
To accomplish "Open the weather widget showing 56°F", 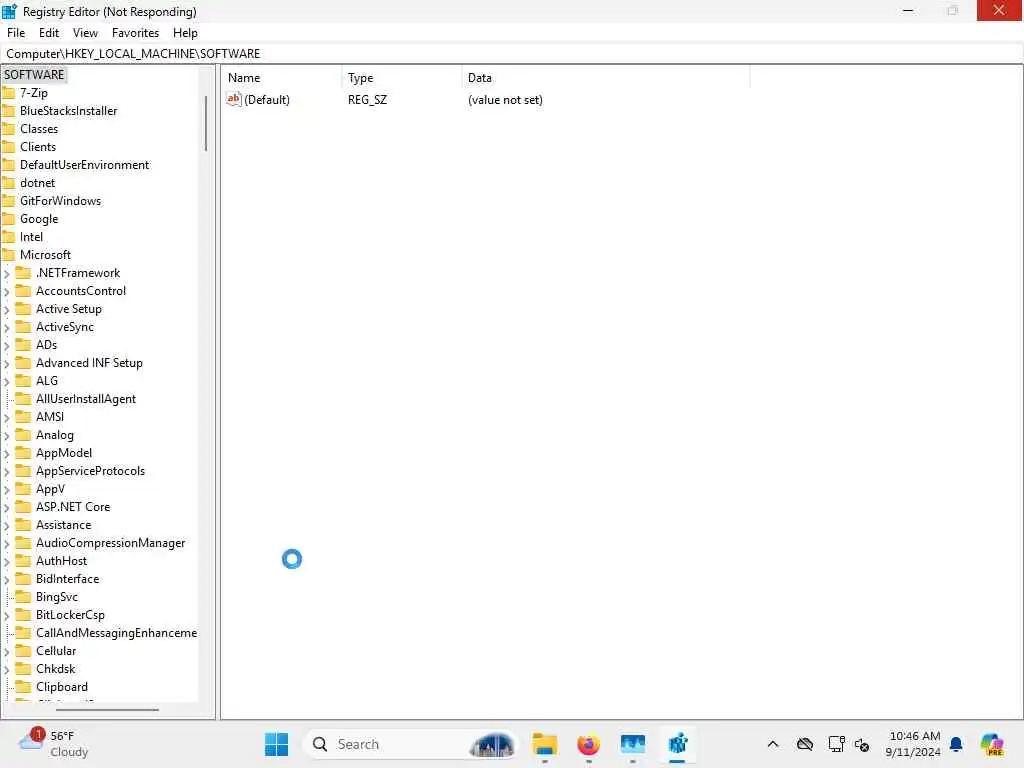I will click(x=54, y=744).
